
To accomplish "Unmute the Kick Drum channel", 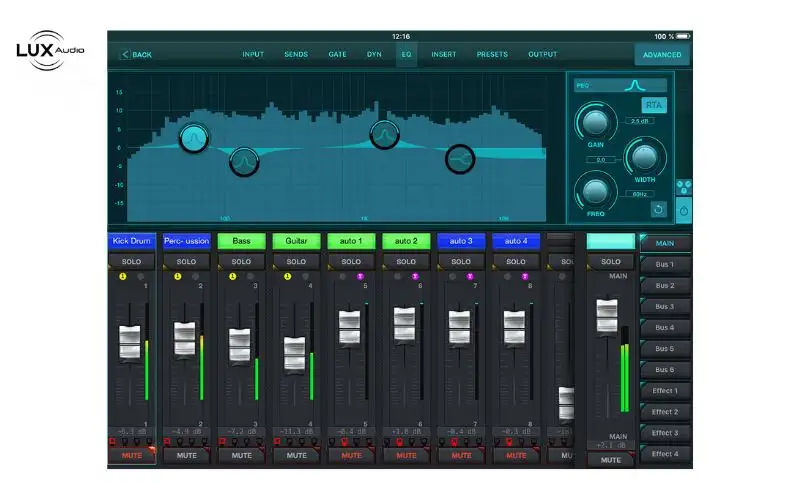I will [132, 455].
